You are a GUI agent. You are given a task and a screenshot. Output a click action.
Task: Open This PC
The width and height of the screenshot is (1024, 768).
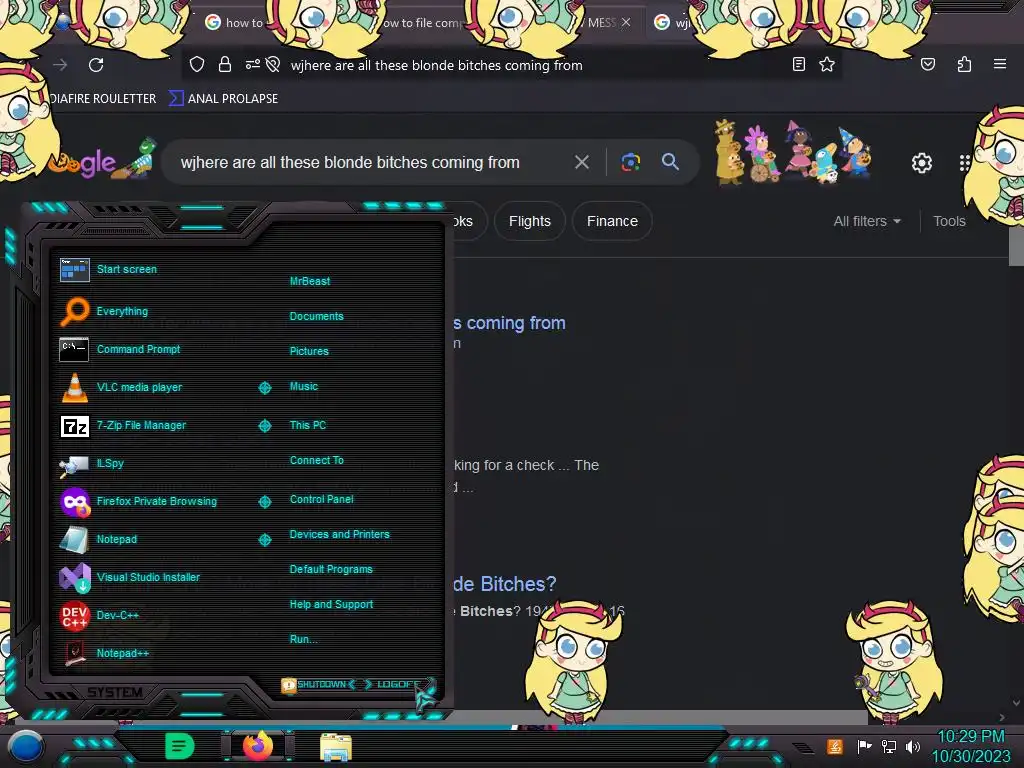[308, 425]
